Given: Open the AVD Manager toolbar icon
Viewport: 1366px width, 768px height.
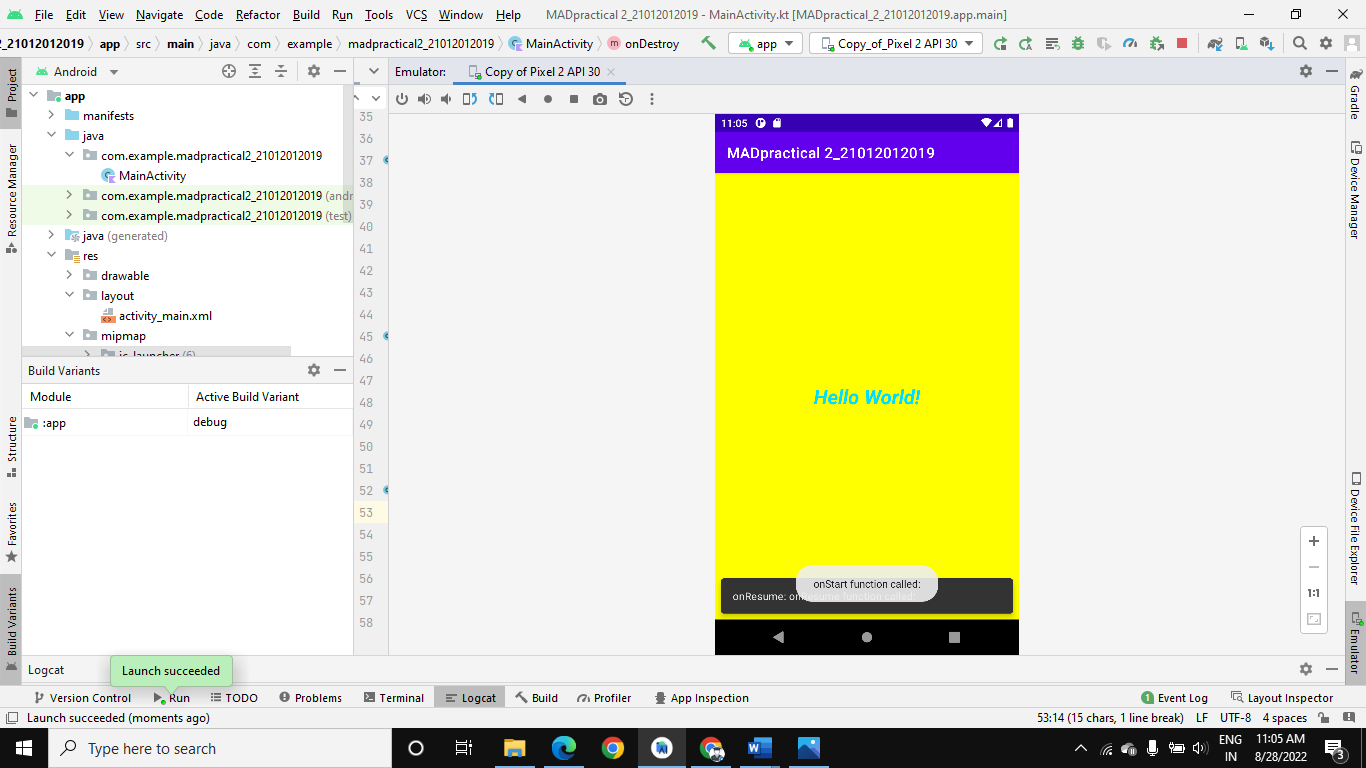Looking at the screenshot, I should pyautogui.click(x=1241, y=43).
